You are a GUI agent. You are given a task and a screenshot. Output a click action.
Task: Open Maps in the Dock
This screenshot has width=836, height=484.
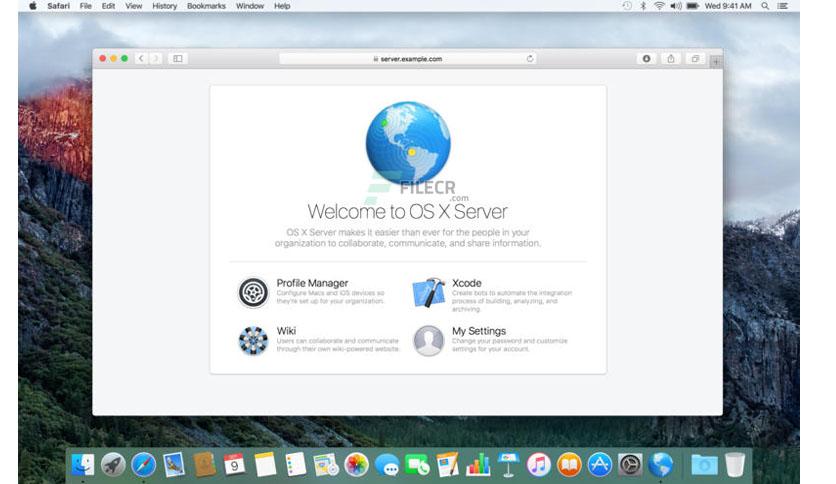[x=326, y=465]
